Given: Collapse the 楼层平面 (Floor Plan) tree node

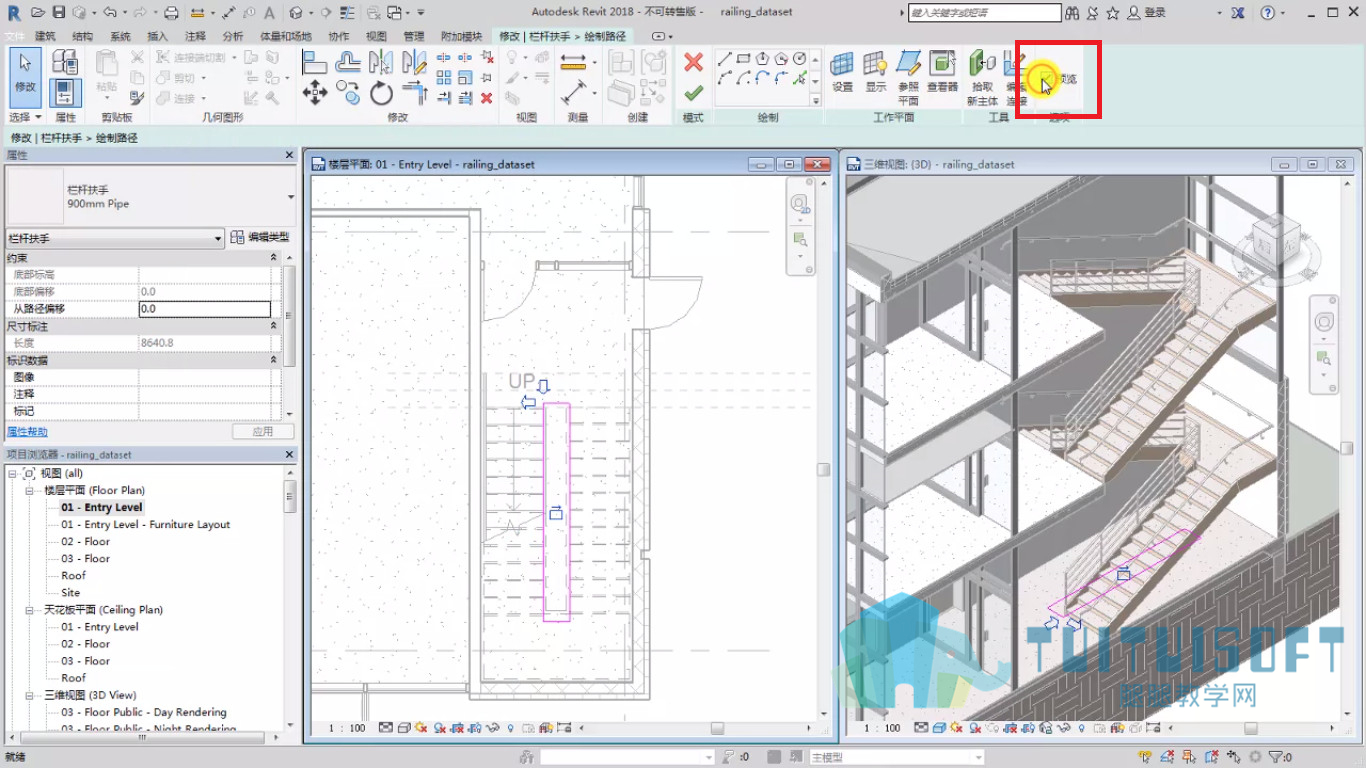Looking at the screenshot, I should (x=30, y=491).
